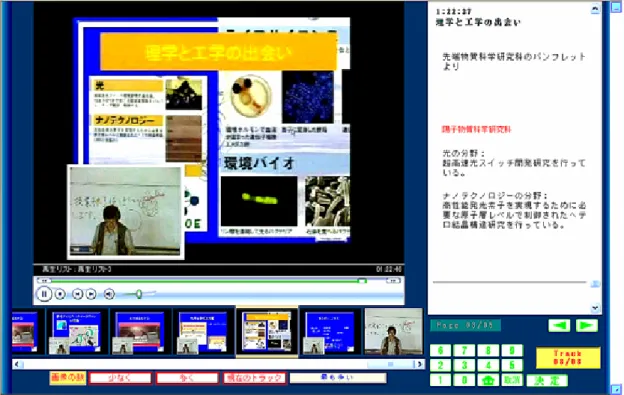Click the cream button with blue text

pyautogui.click(x=338, y=377)
